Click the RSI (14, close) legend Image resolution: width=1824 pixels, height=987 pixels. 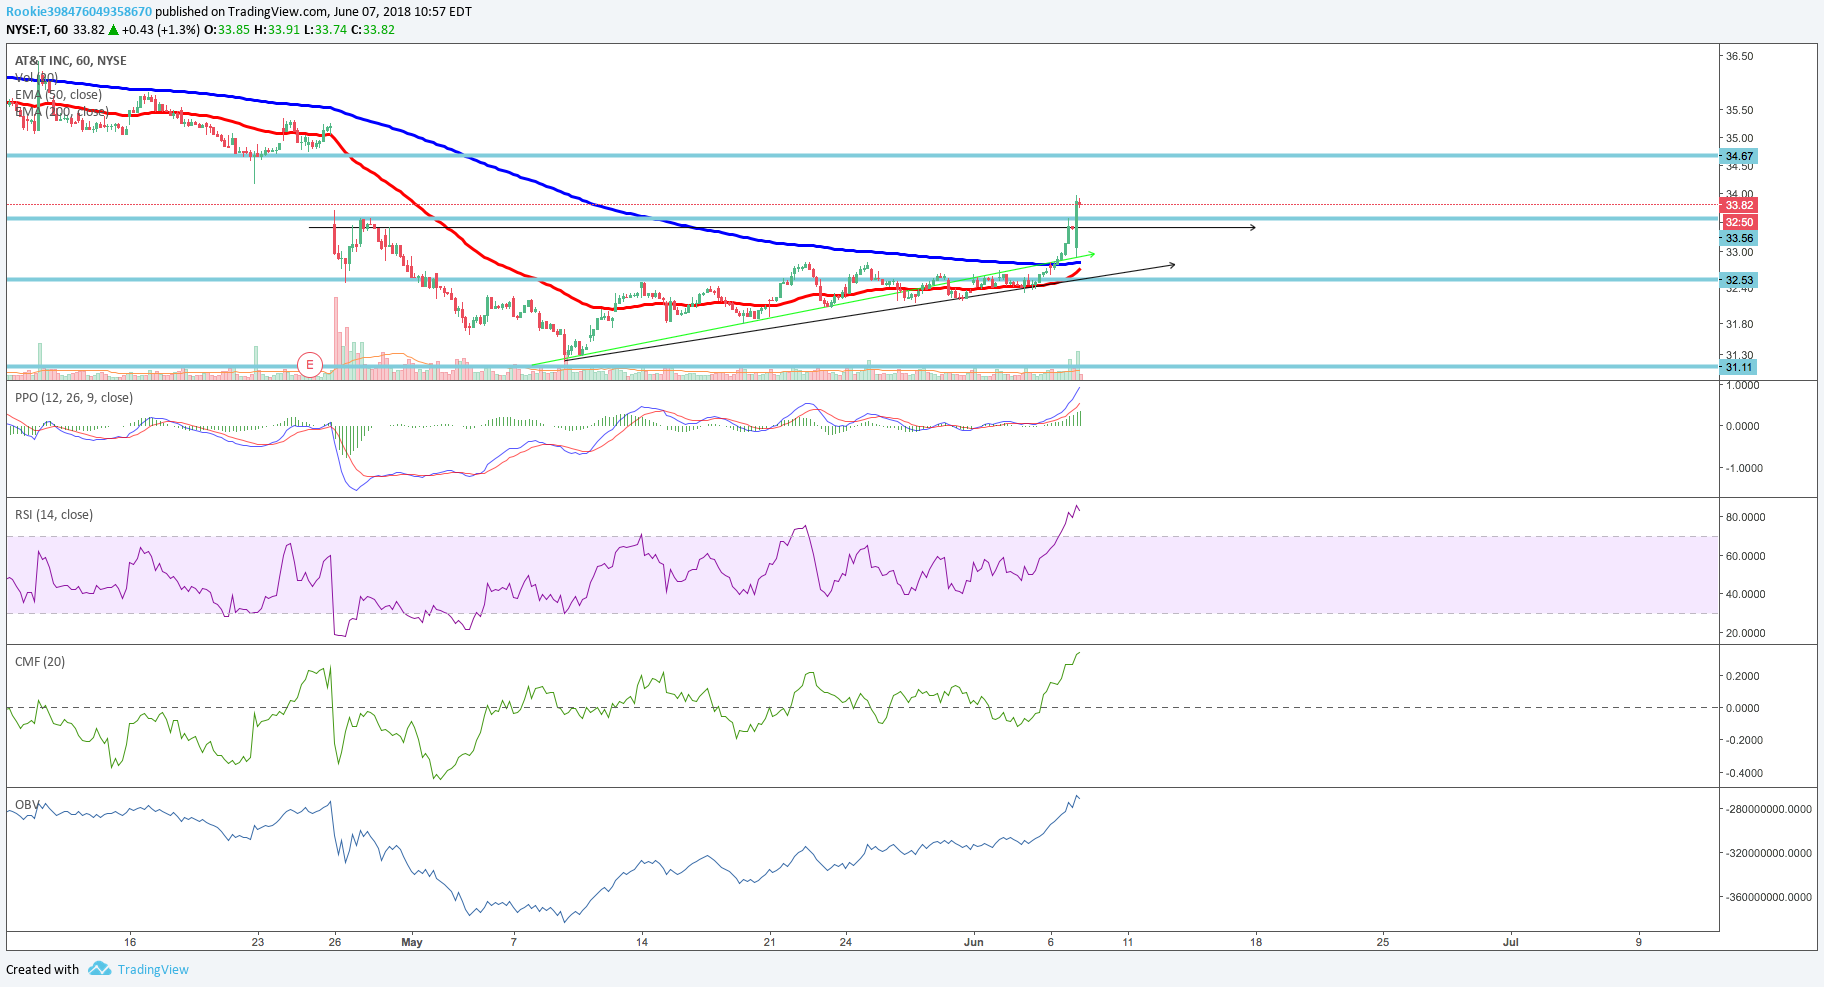[x=54, y=515]
